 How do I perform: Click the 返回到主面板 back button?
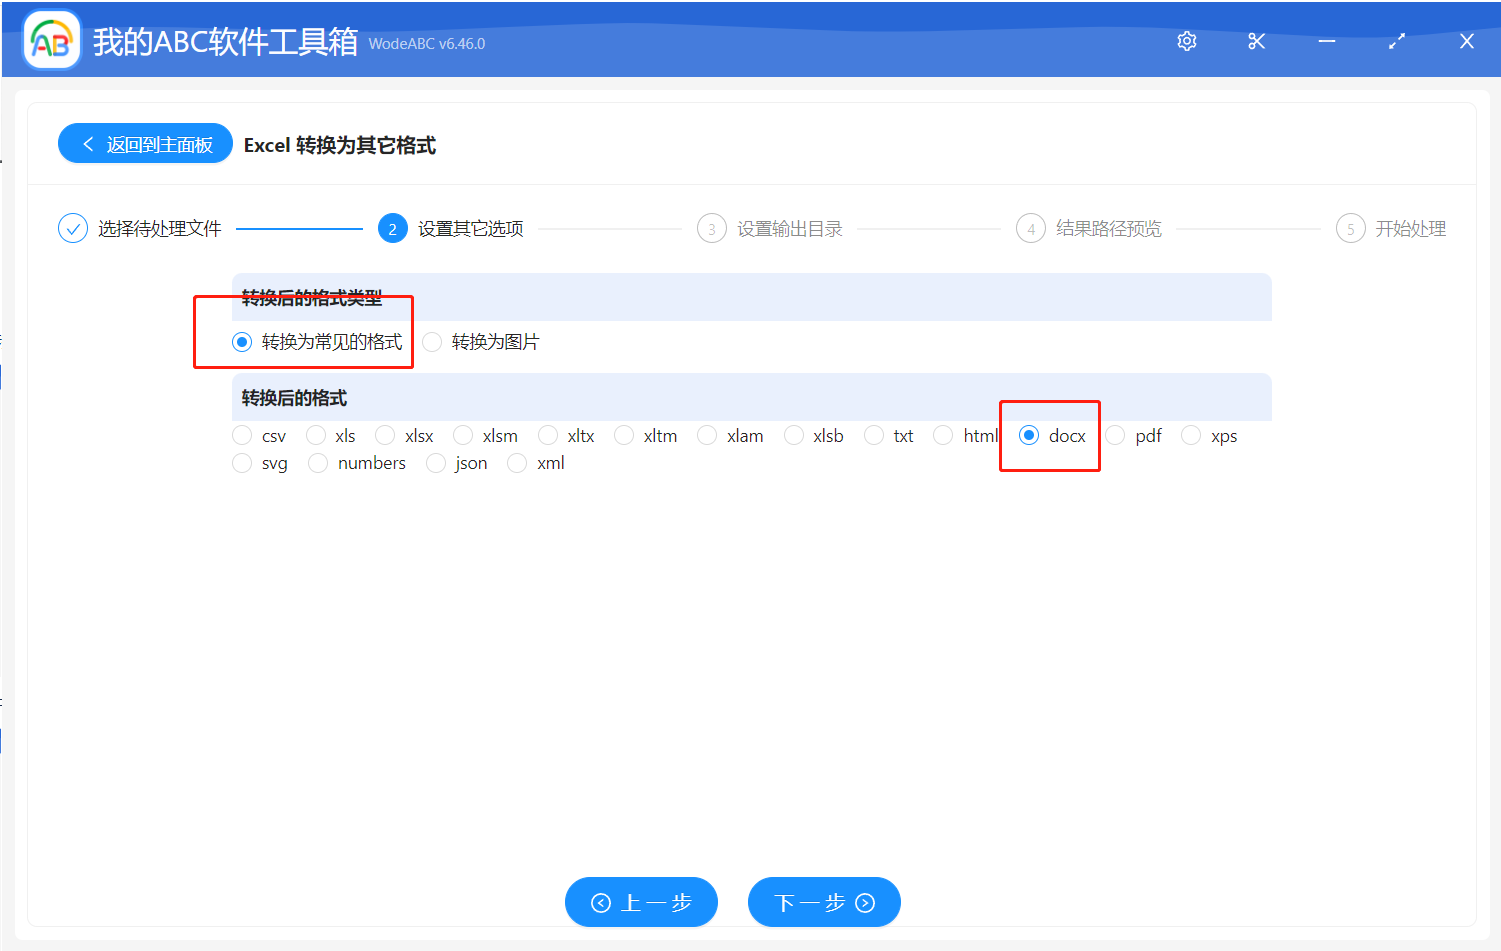click(145, 143)
